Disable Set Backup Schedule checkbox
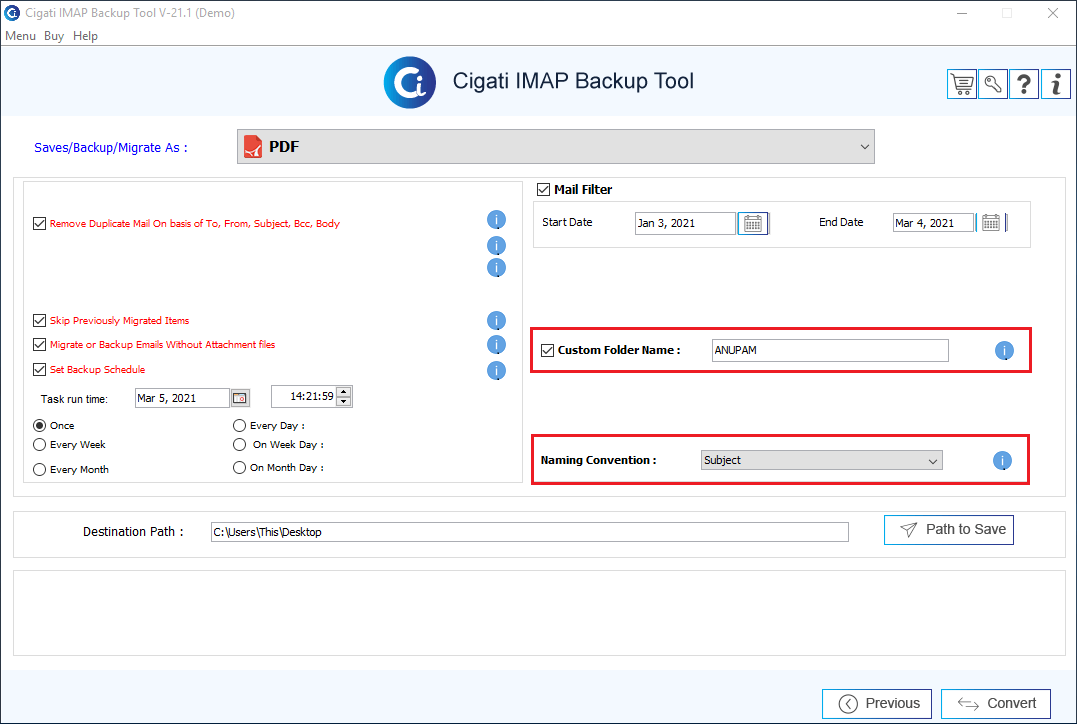 [40, 370]
